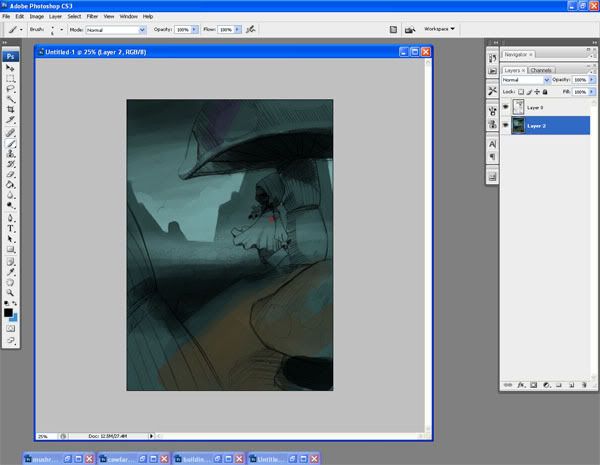Image resolution: width=600 pixels, height=465 pixels.
Task: Select the Healing Brush tool
Action: pyautogui.click(x=10, y=133)
